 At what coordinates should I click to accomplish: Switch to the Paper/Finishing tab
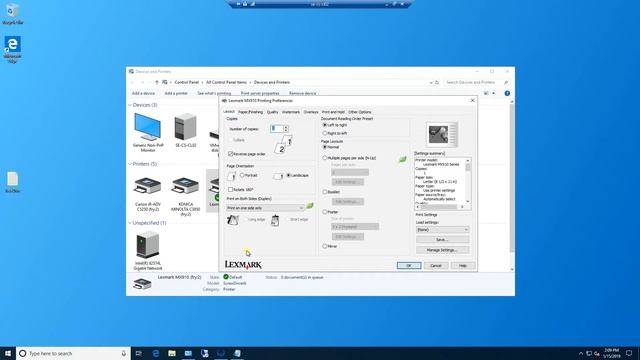tap(251, 112)
